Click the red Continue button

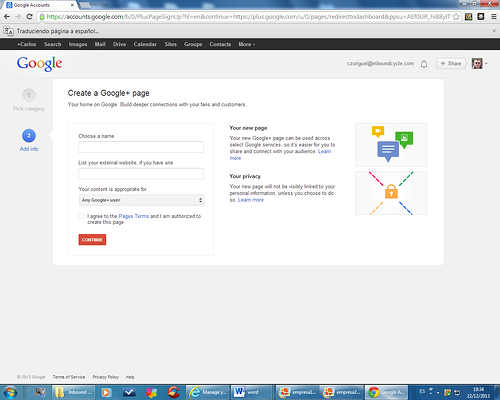[x=92, y=240]
